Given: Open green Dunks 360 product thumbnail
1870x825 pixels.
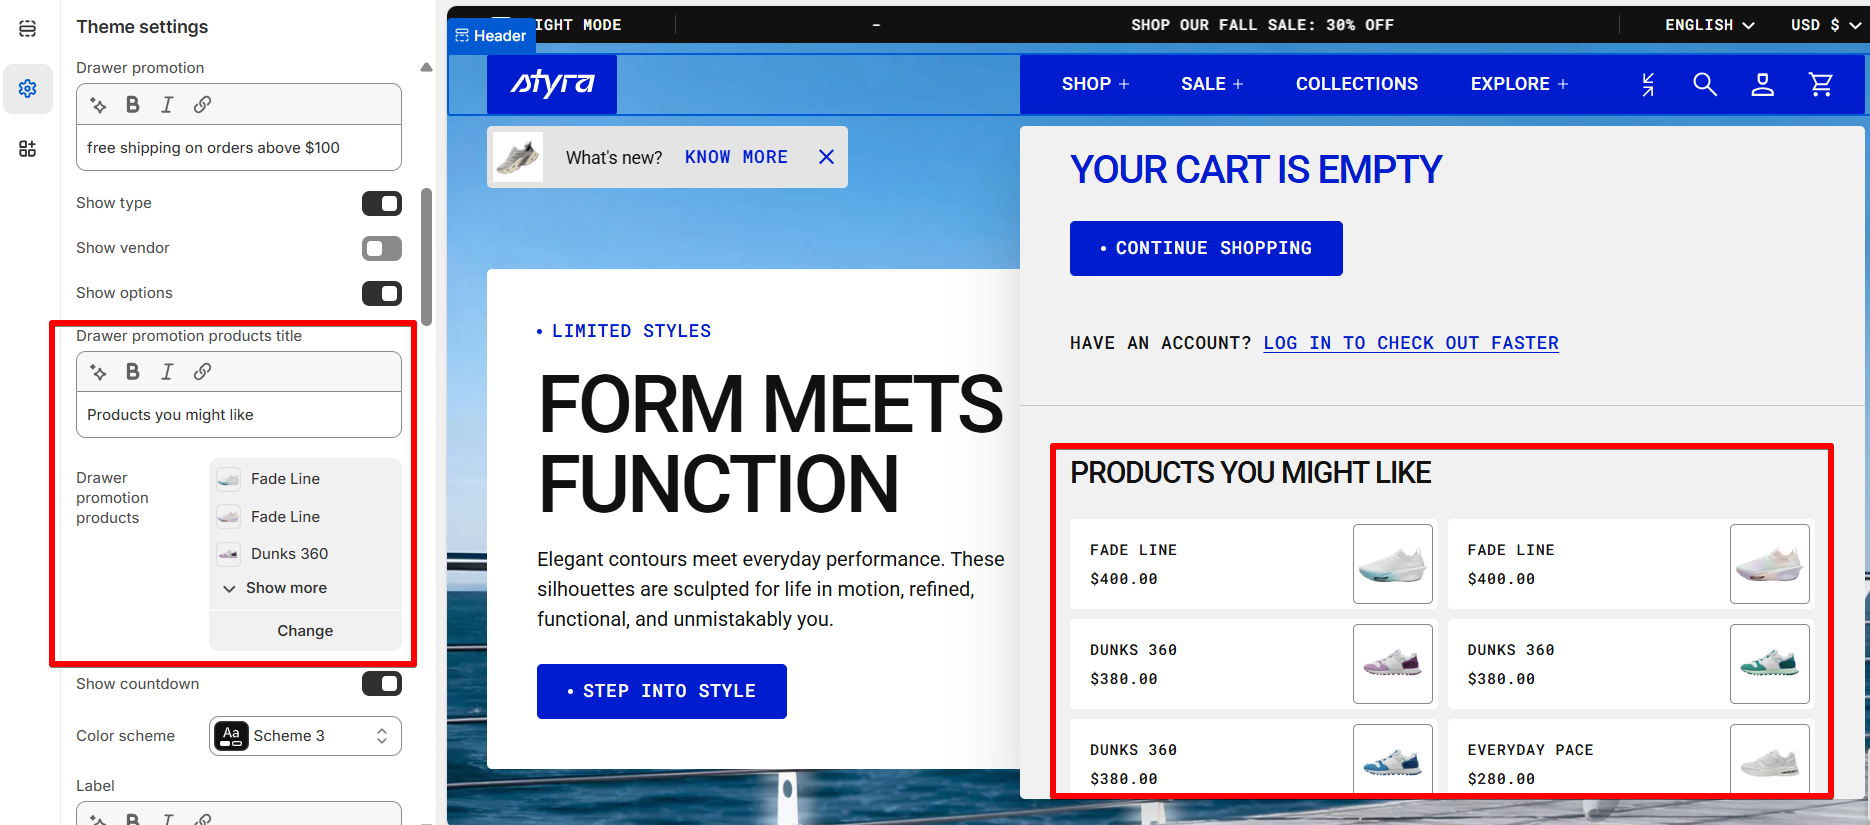Looking at the screenshot, I should pyautogui.click(x=1770, y=664).
